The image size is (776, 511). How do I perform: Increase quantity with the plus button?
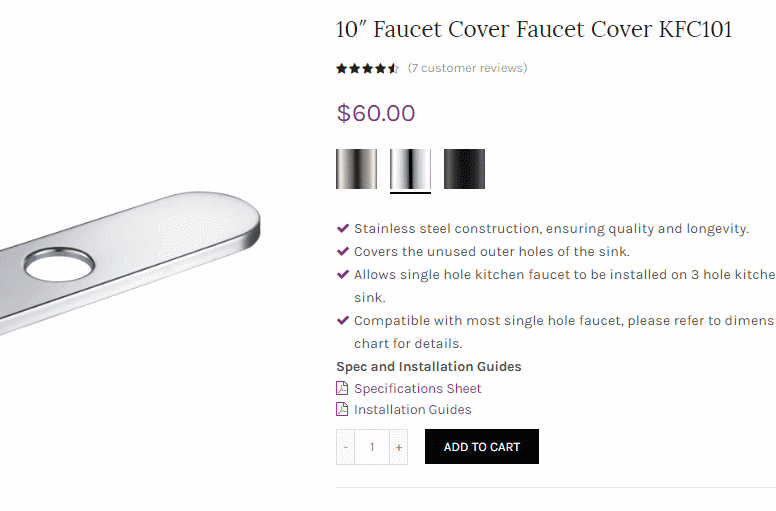point(399,447)
